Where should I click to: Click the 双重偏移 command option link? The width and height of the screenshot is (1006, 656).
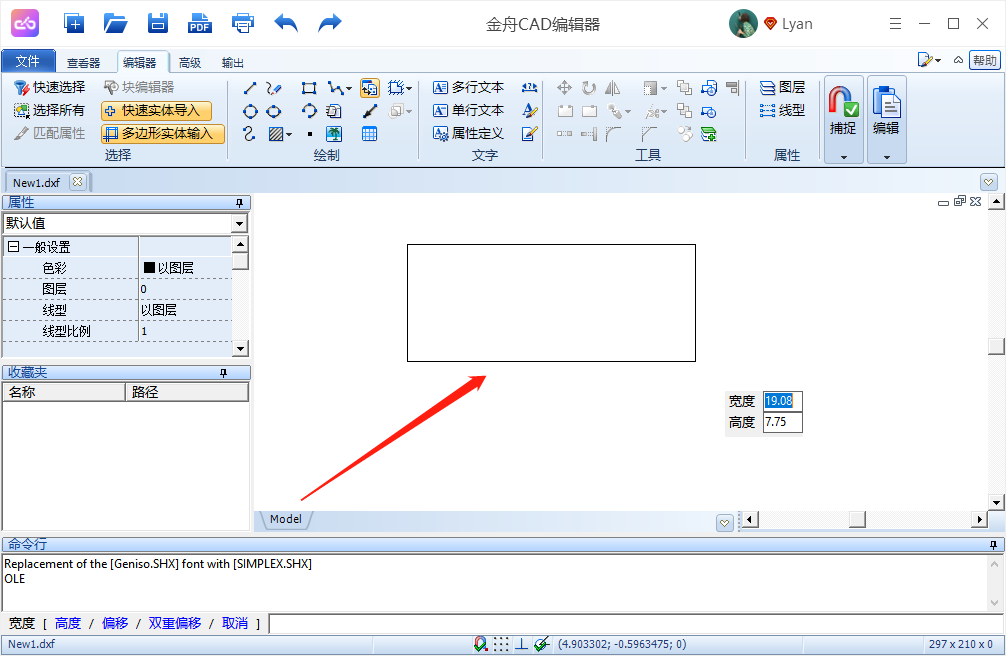click(175, 623)
